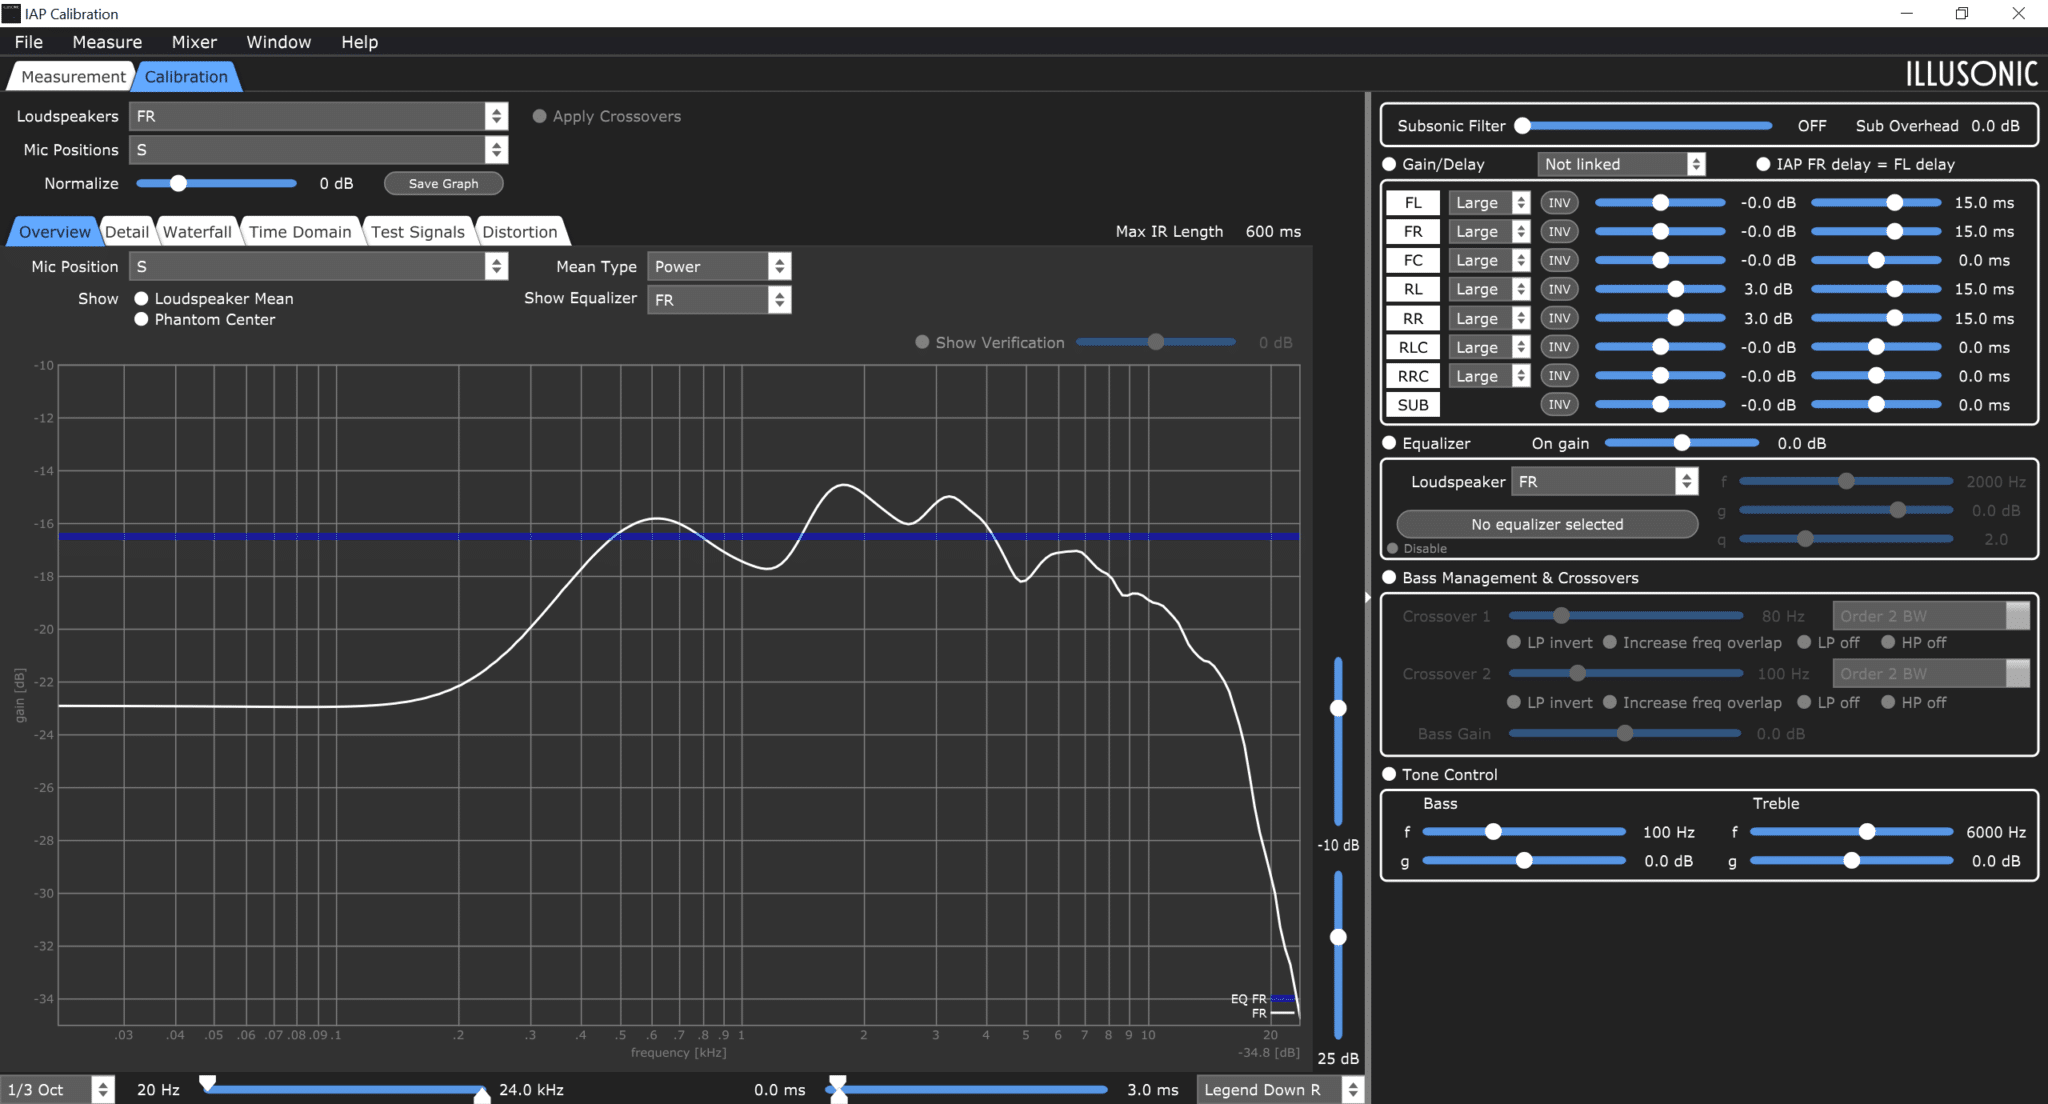The height and width of the screenshot is (1104, 2048).
Task: Click the 24.0 kHz upper frequency range handle
Action: [x=481, y=1094]
